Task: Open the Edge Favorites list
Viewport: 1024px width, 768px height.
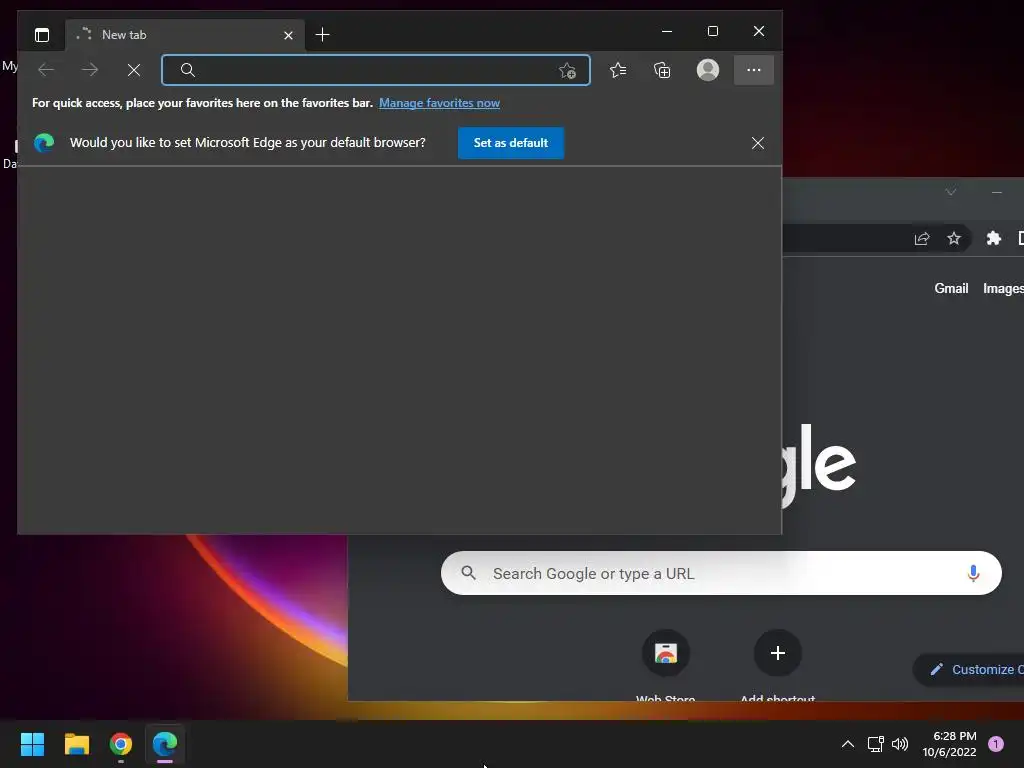Action: 618,70
